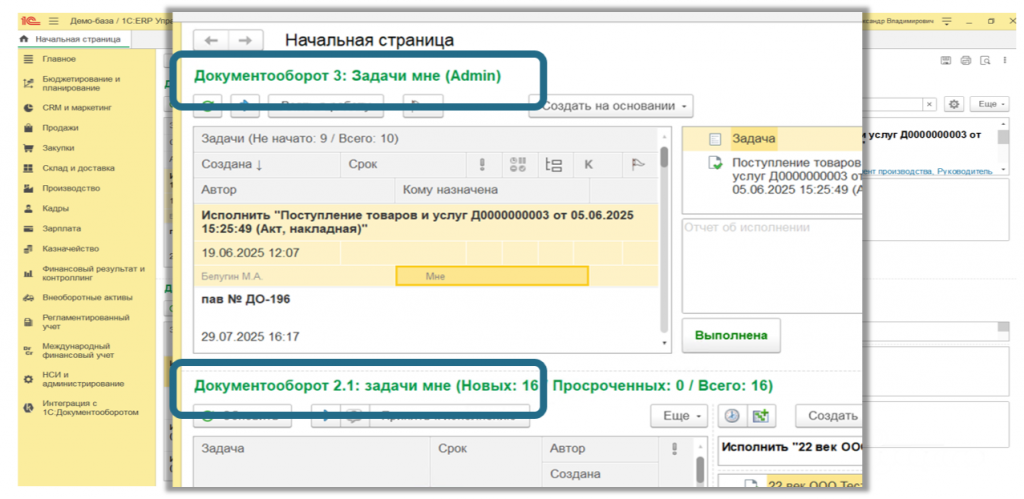Click the green plus icon button beside Создать
The width and height of the screenshot is (1024, 499).
click(760, 415)
